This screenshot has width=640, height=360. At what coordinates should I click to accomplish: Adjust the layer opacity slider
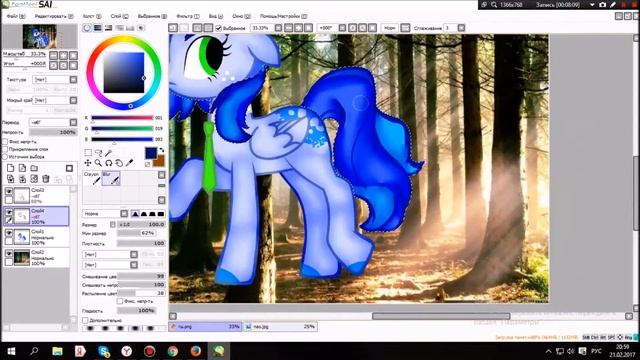click(x=53, y=132)
